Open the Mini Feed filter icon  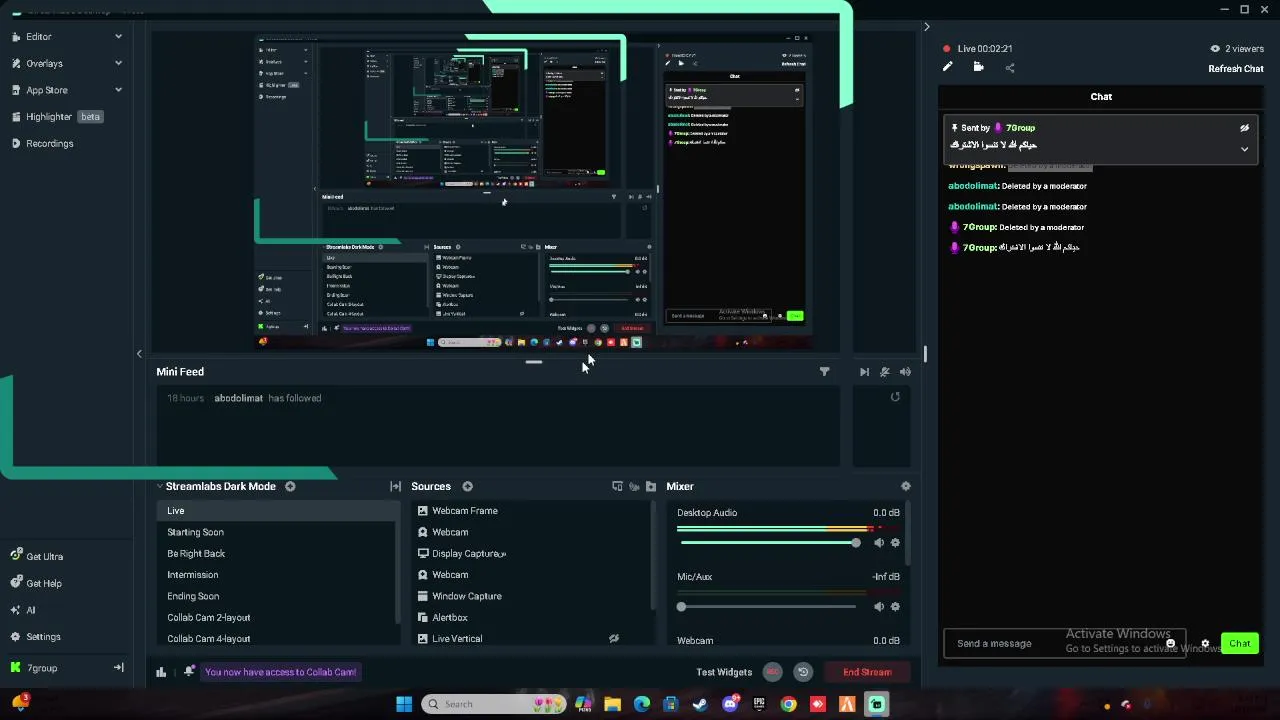(824, 372)
